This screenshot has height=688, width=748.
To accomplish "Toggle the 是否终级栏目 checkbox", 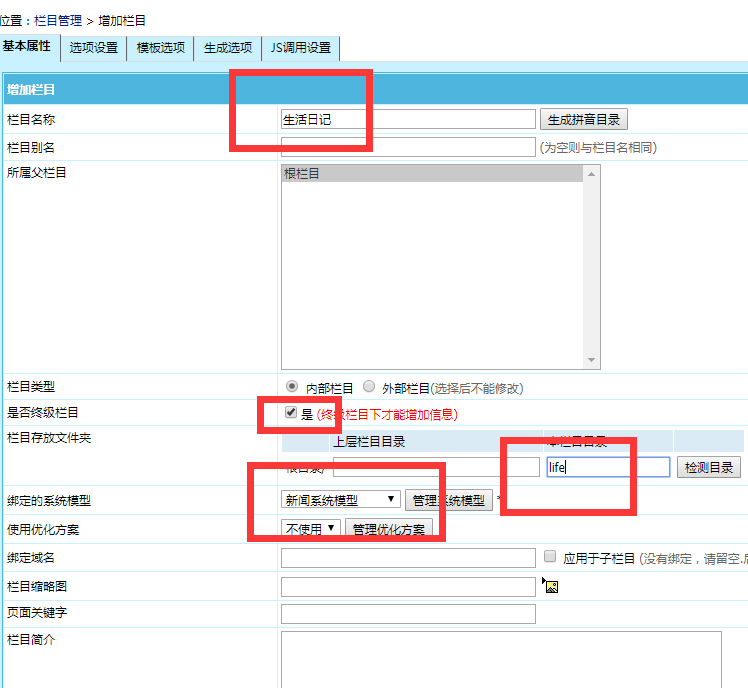I will 291,412.
